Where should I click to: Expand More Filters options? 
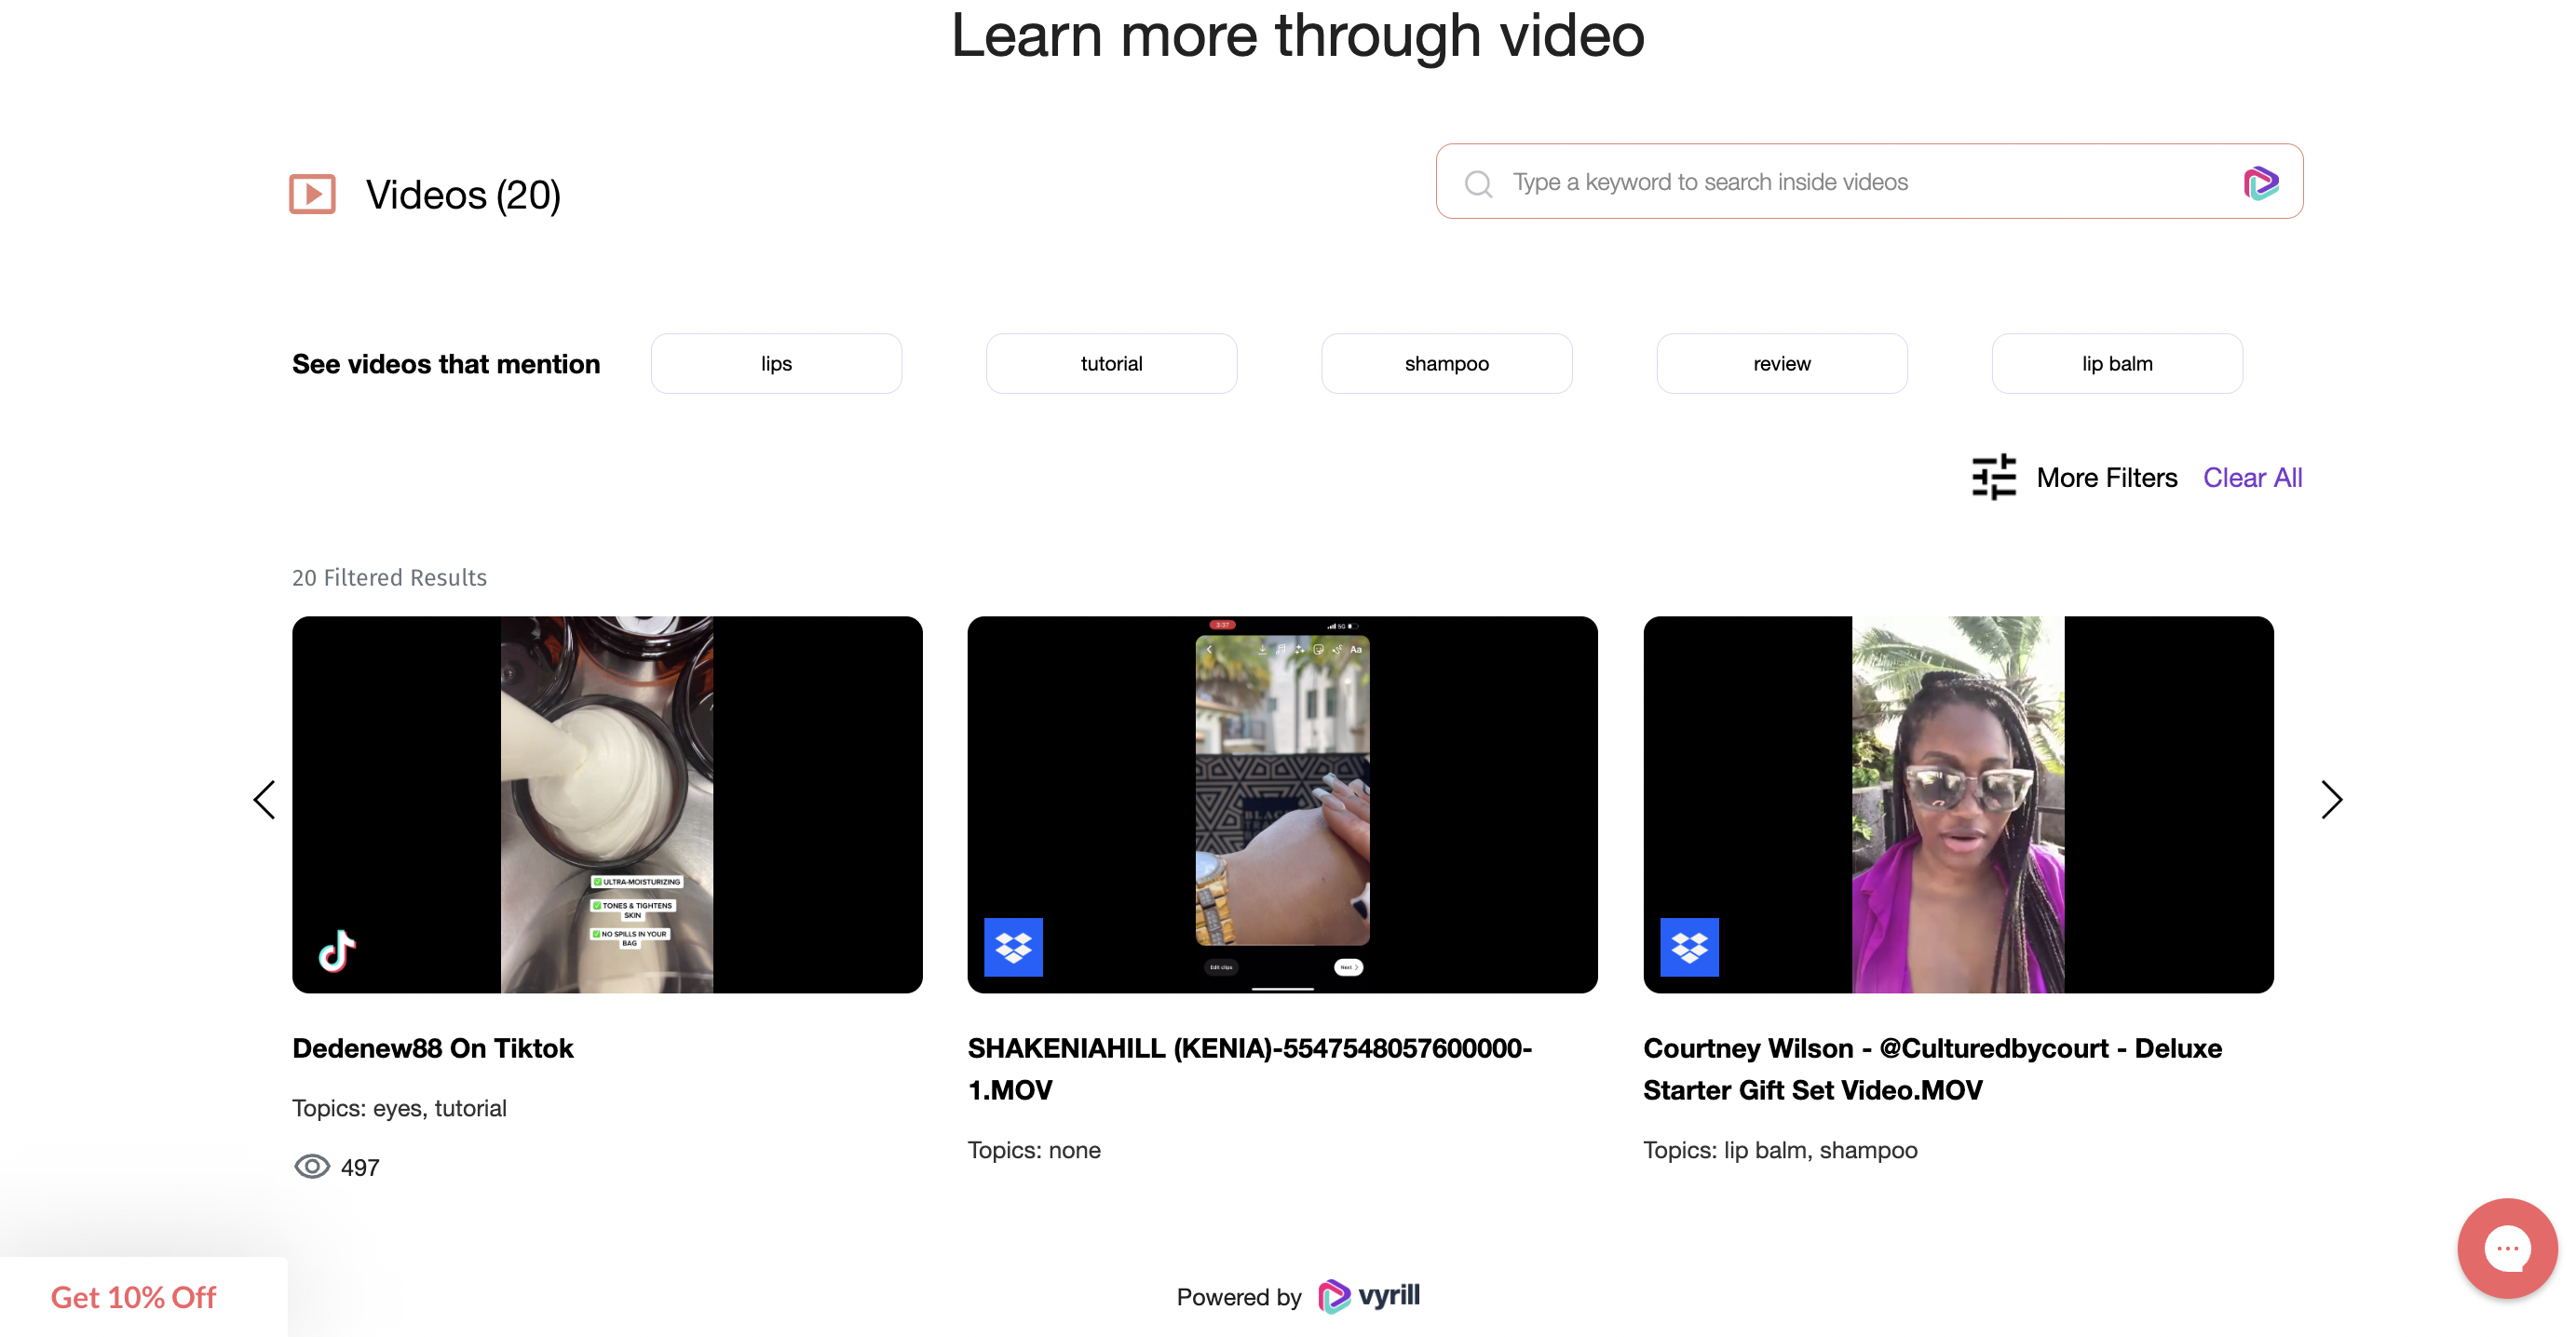(2106, 478)
